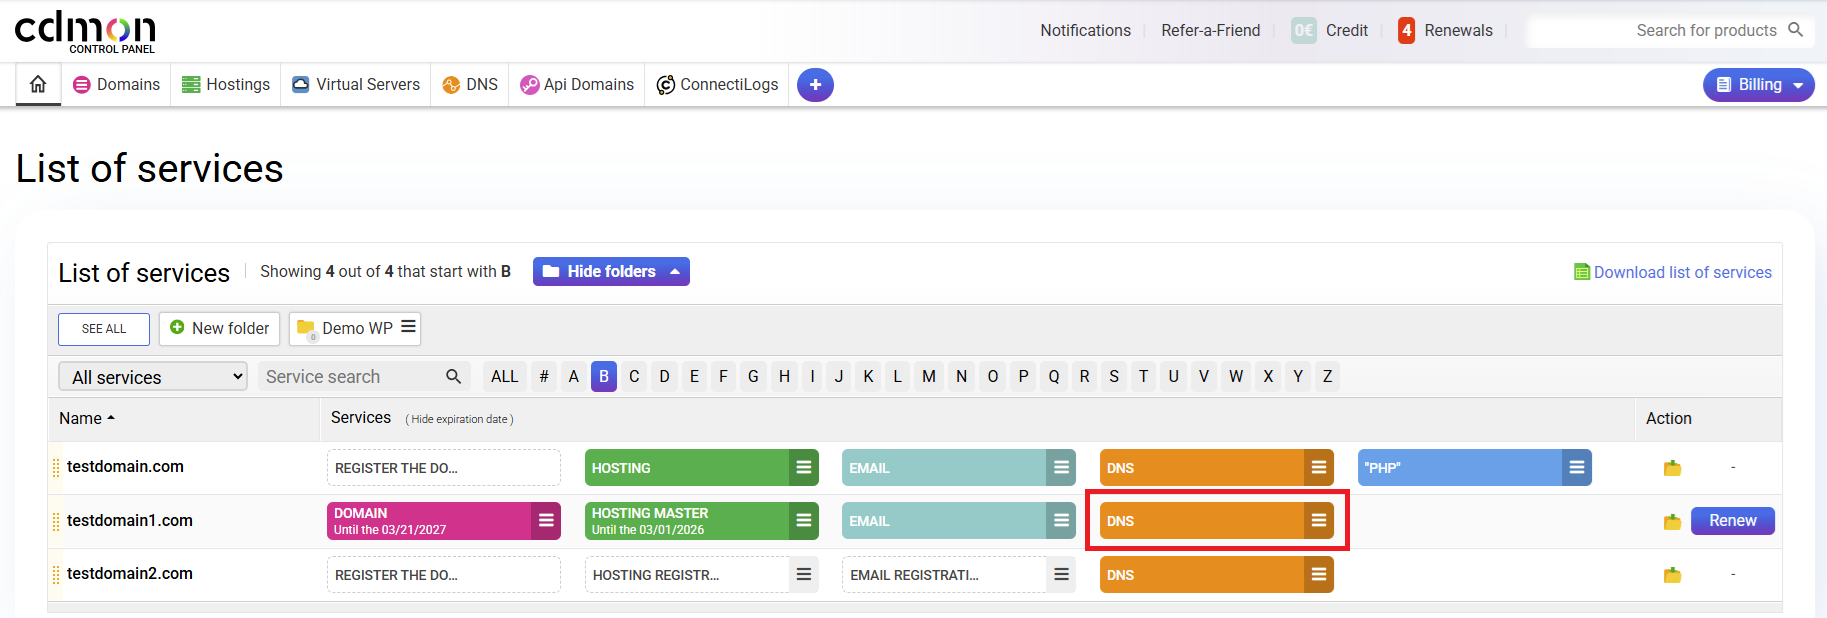Open the search magnifier in service search
Viewport: 1827px width, 618px height.
click(453, 376)
